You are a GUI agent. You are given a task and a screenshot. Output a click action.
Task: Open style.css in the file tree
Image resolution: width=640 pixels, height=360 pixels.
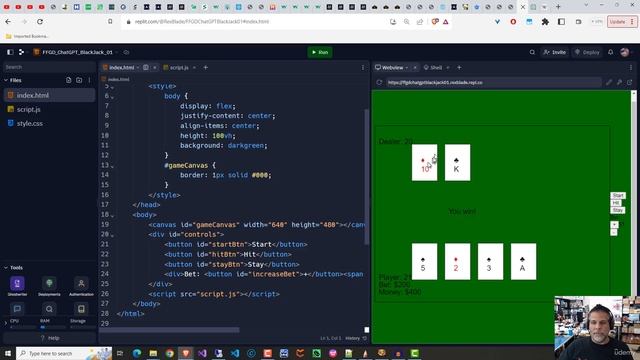point(49,123)
